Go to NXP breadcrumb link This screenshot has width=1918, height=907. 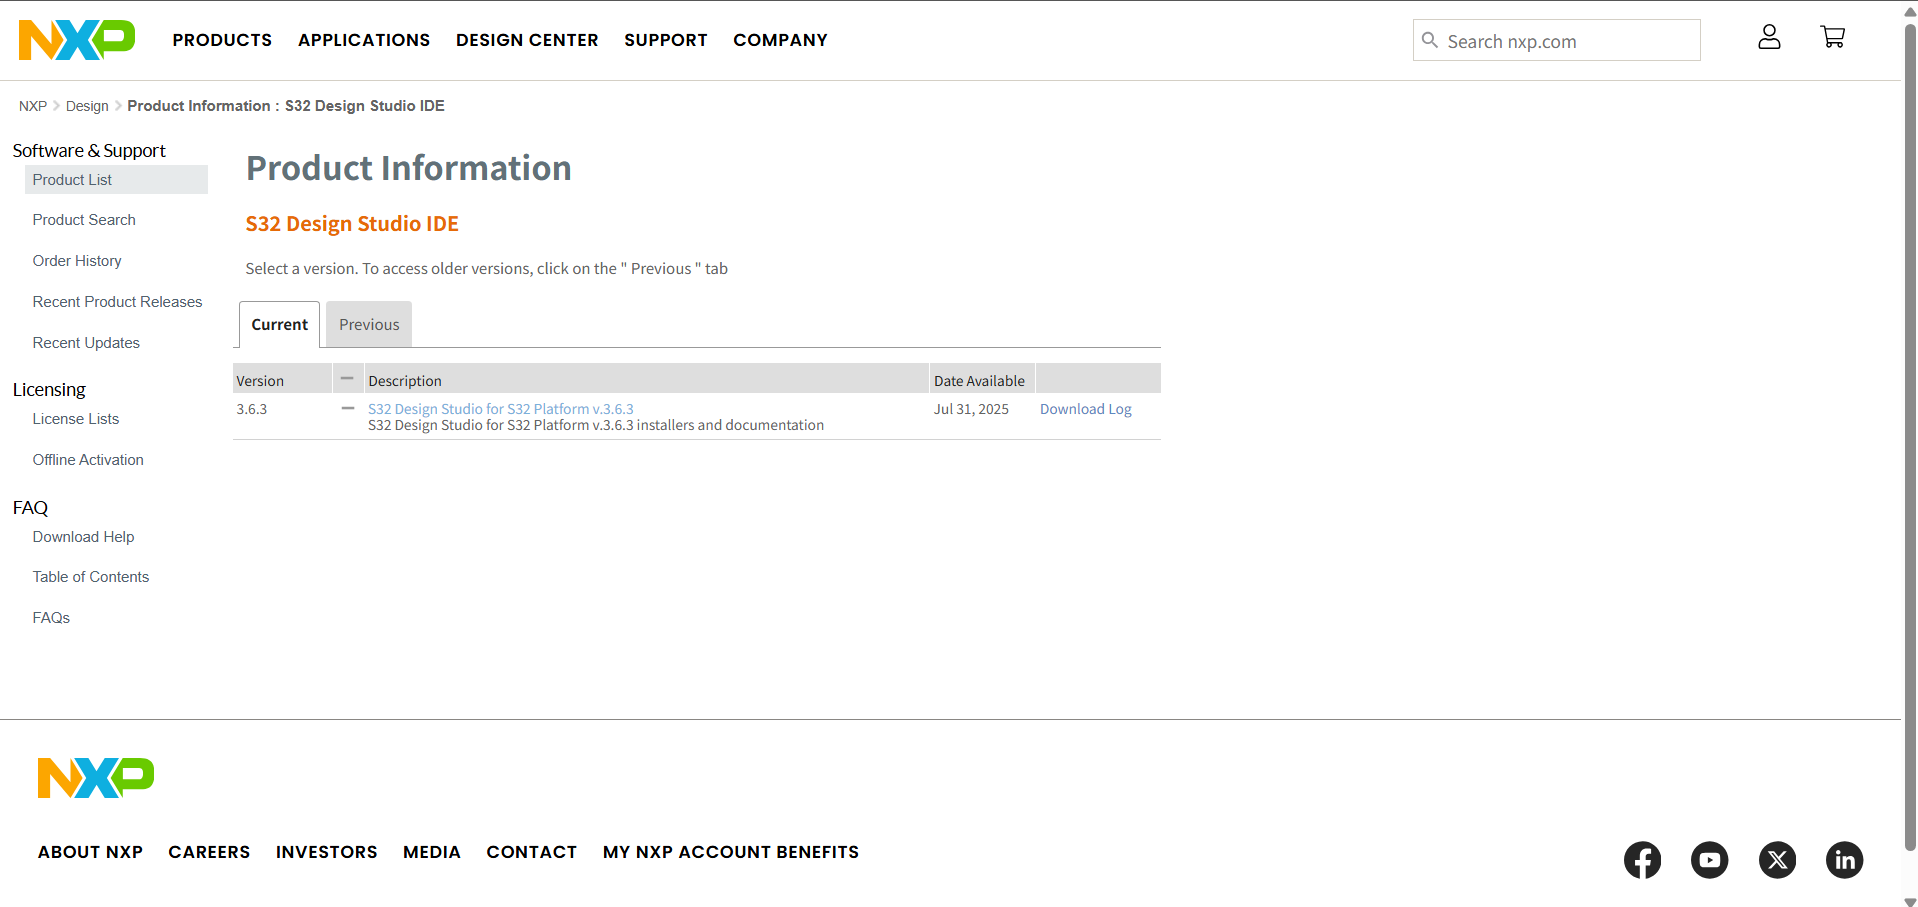[33, 106]
